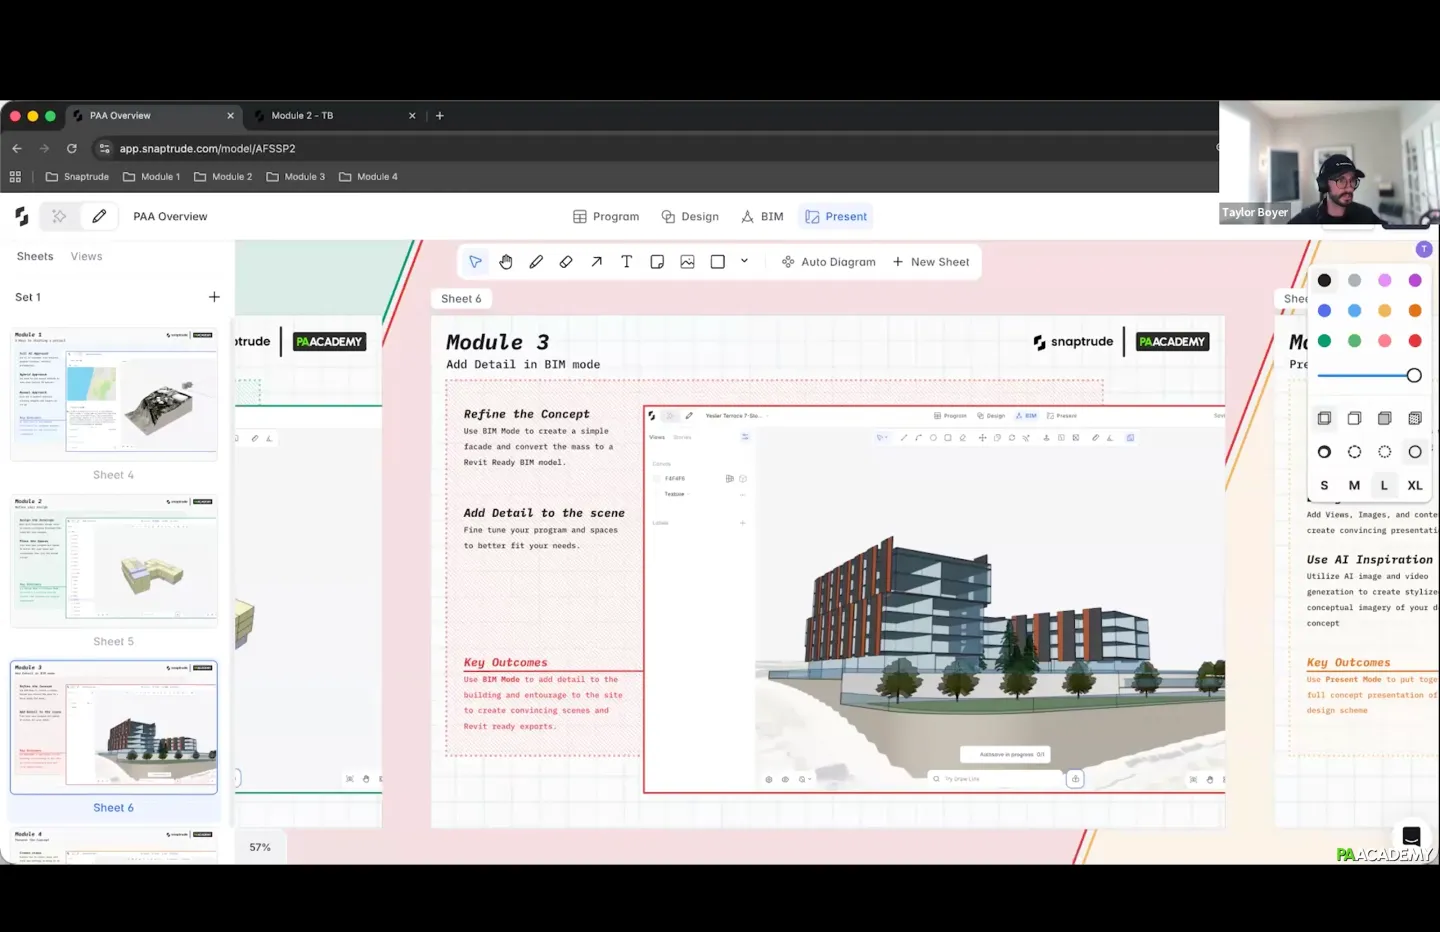Screen dimensions: 1440x932
Task: Toggle the pattern fill style
Action: coord(1414,418)
